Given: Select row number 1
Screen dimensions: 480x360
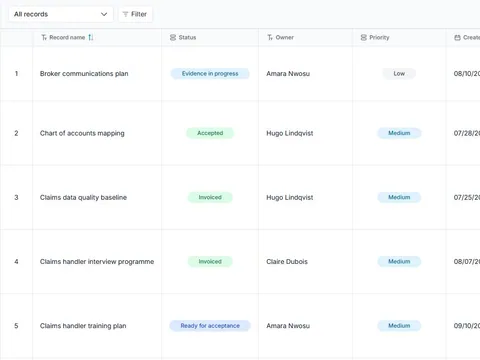Looking at the screenshot, I should coord(16,74).
